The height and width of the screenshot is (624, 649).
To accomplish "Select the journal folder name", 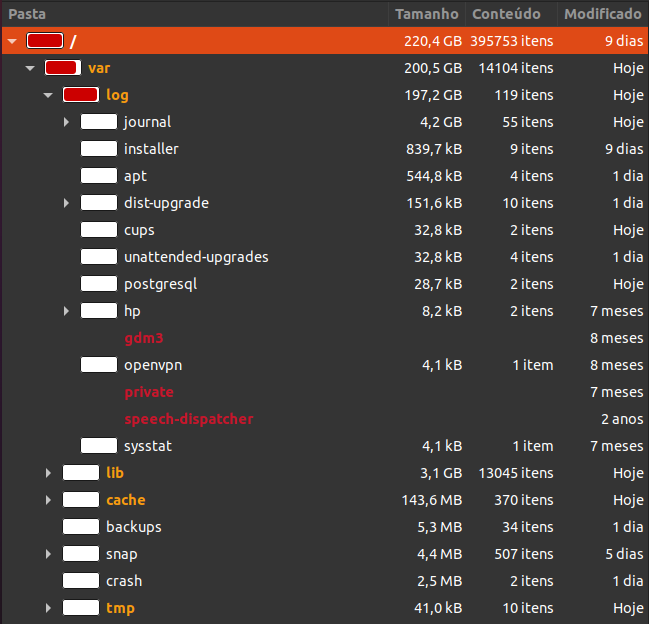I will coord(147,122).
